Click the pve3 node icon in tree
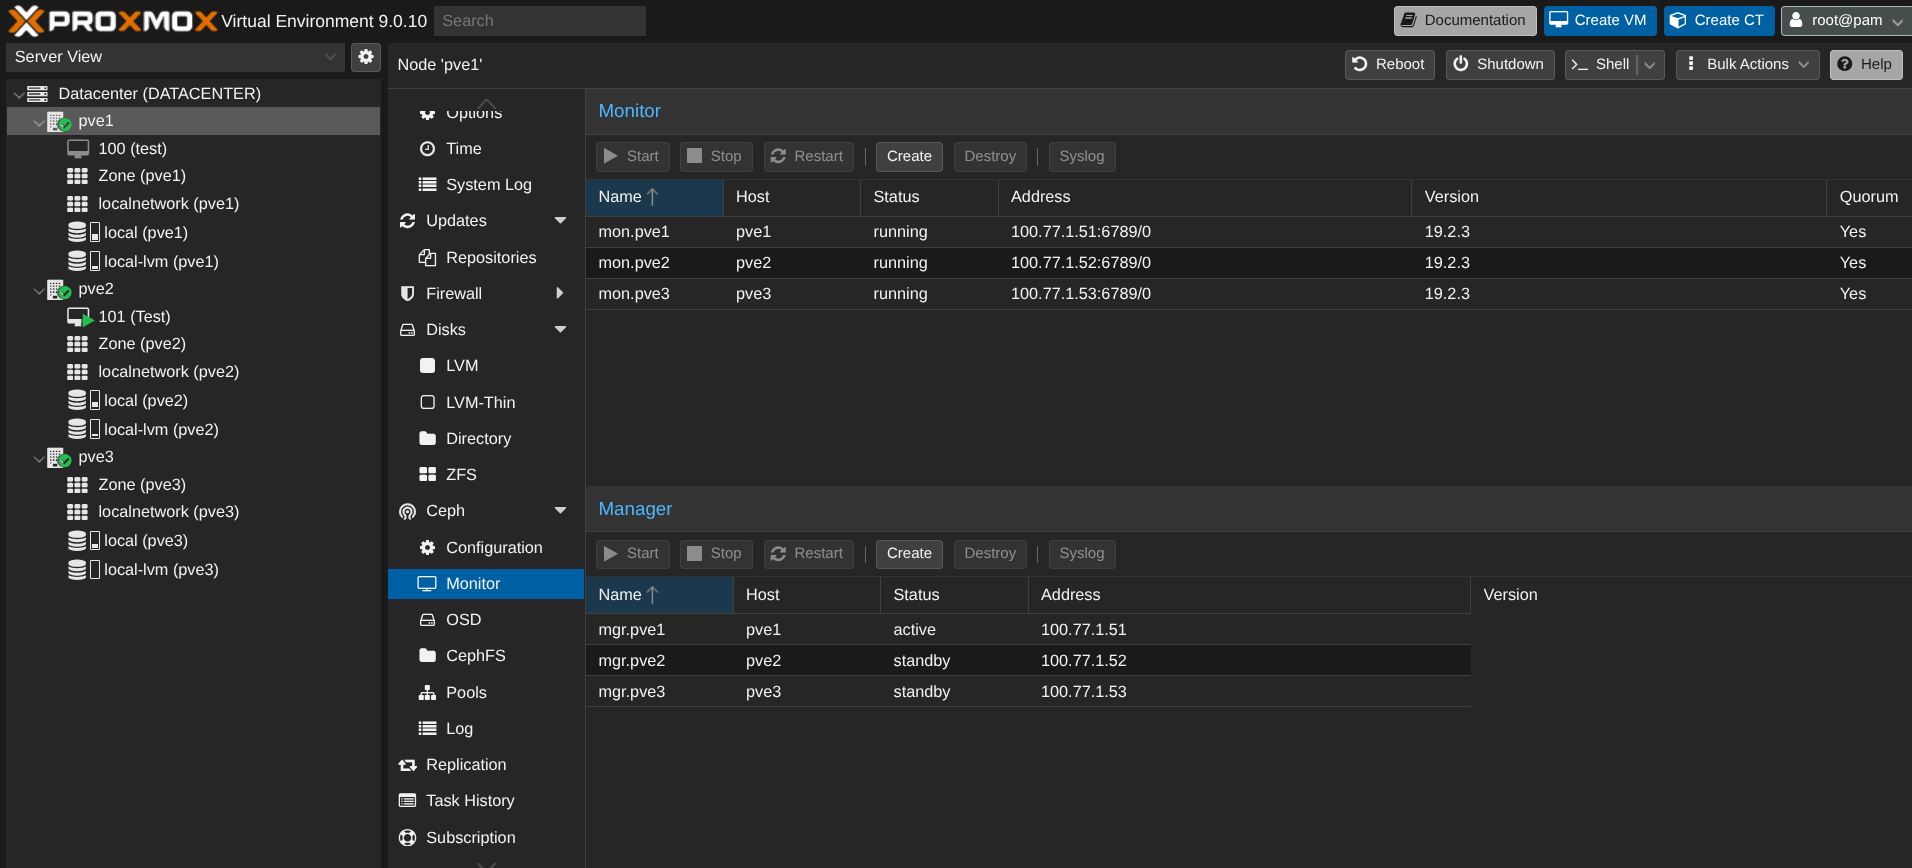The width and height of the screenshot is (1912, 868). (59, 457)
